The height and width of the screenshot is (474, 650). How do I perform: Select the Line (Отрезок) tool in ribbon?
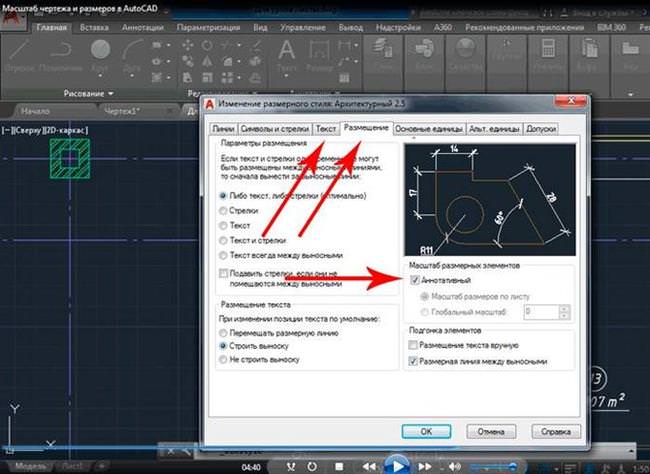click(x=19, y=51)
